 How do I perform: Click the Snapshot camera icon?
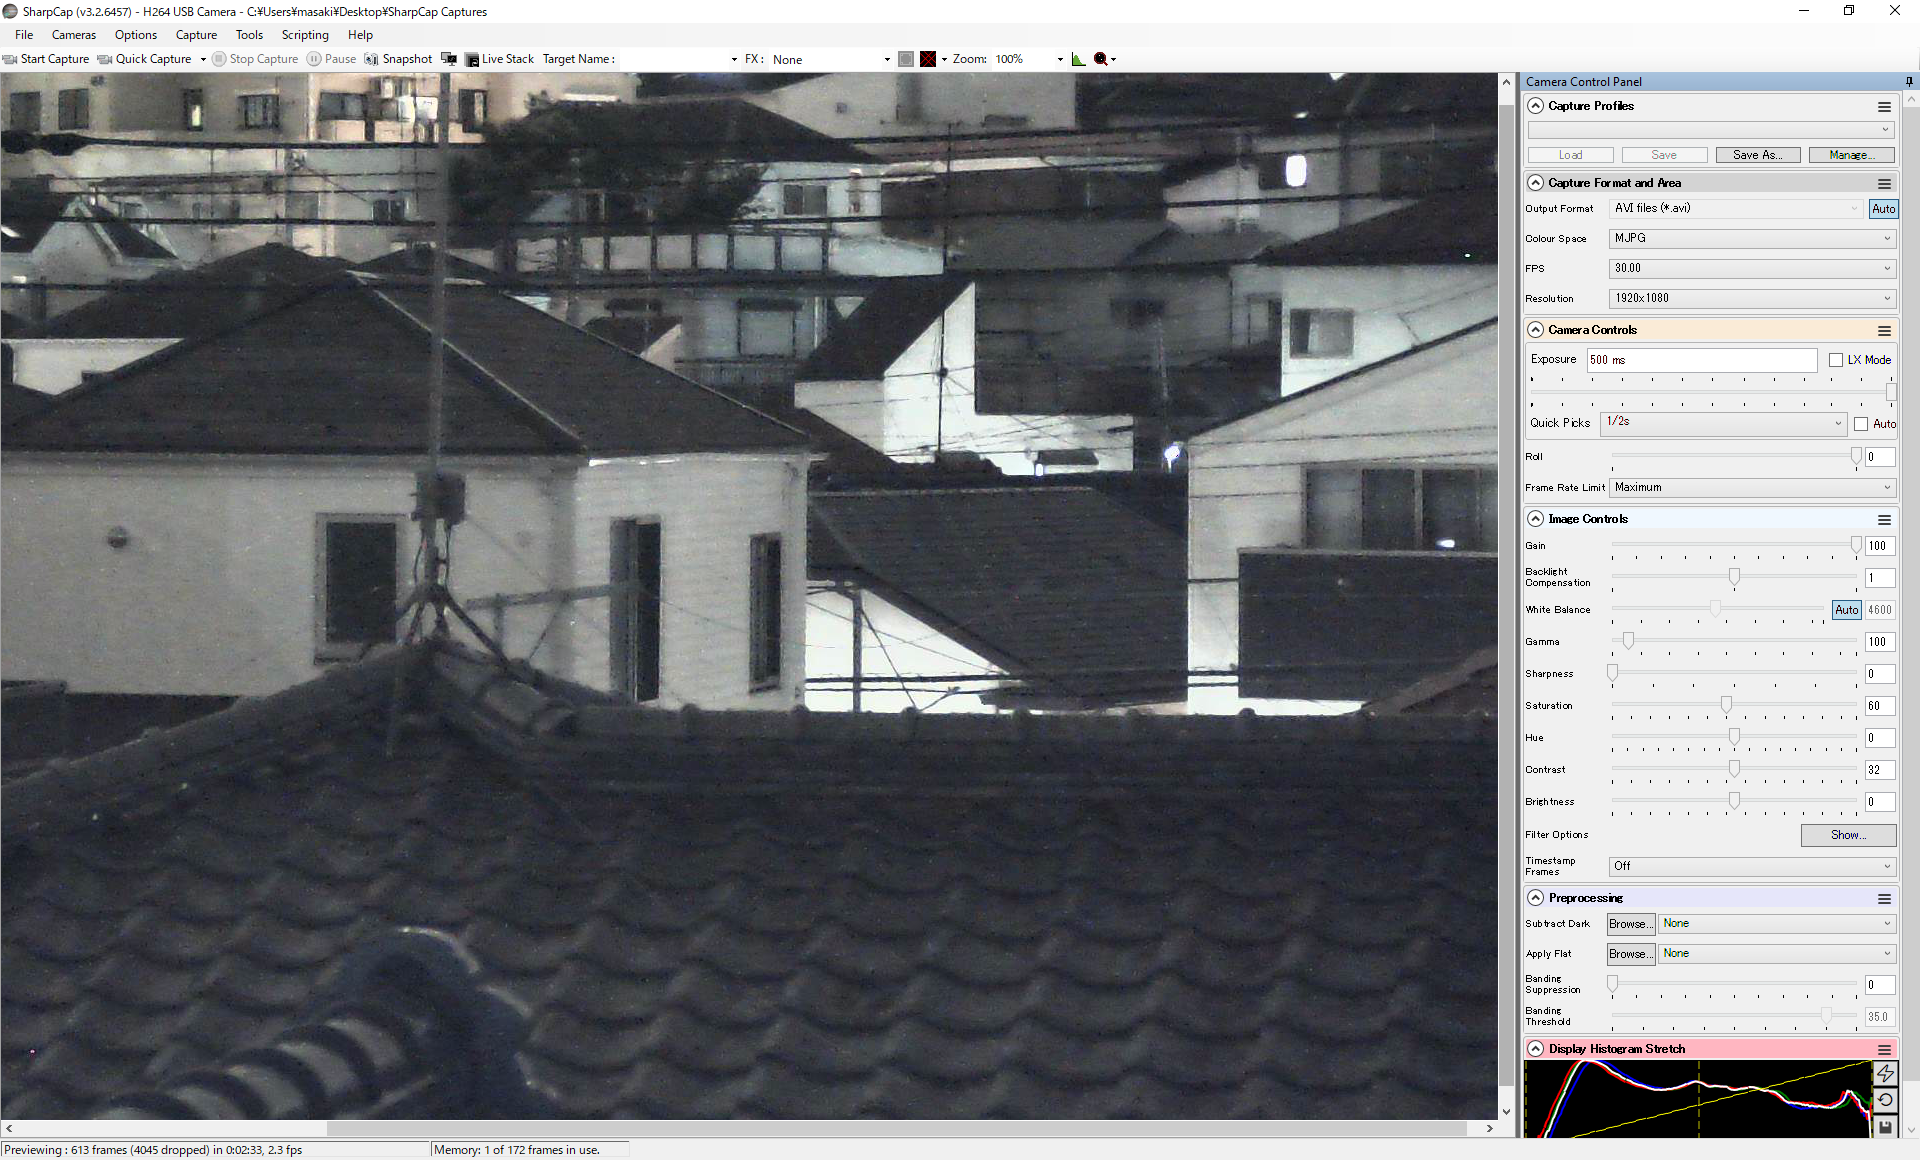click(x=371, y=59)
